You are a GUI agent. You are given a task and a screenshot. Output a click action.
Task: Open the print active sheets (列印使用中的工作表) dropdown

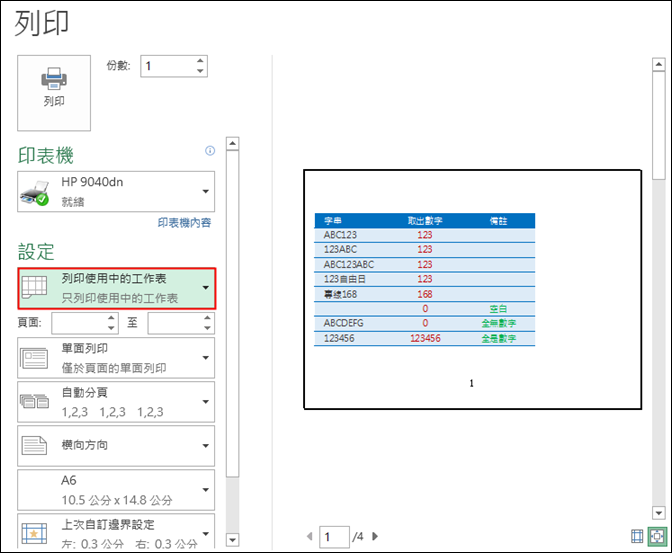(117, 289)
